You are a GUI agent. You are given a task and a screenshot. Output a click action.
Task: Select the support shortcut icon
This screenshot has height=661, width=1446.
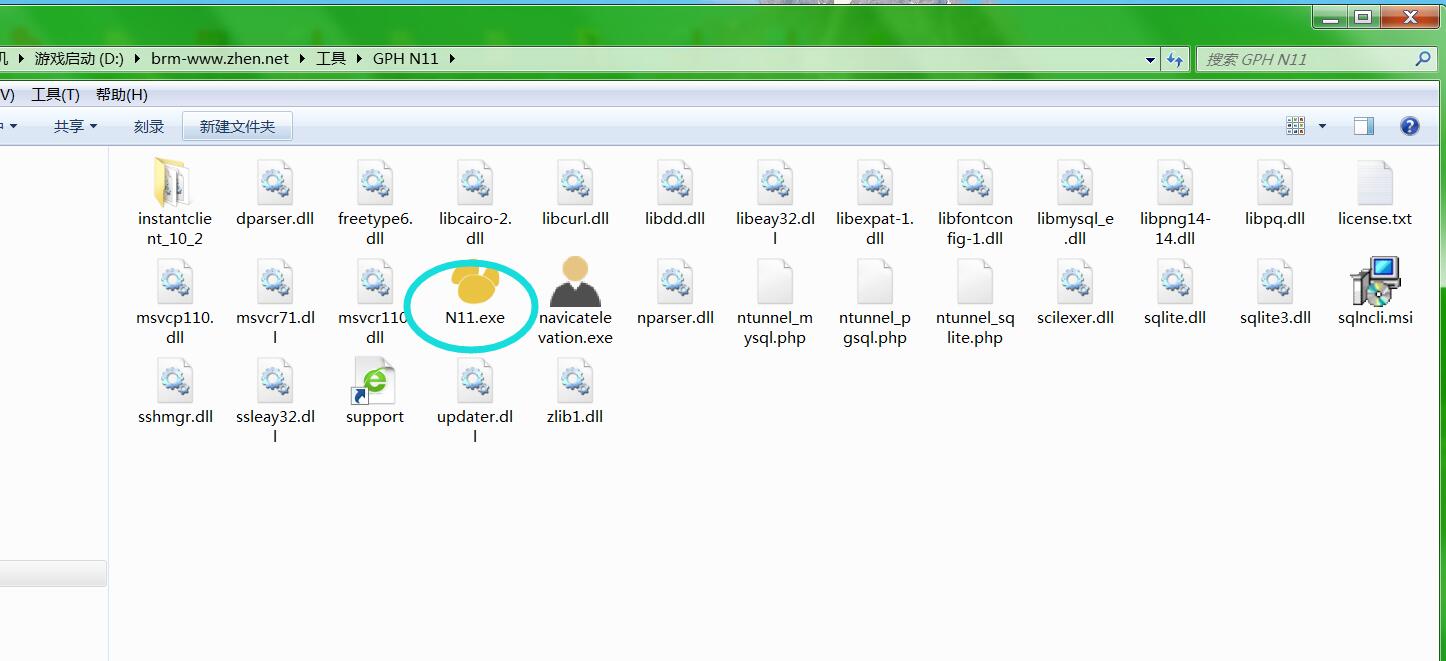point(375,382)
